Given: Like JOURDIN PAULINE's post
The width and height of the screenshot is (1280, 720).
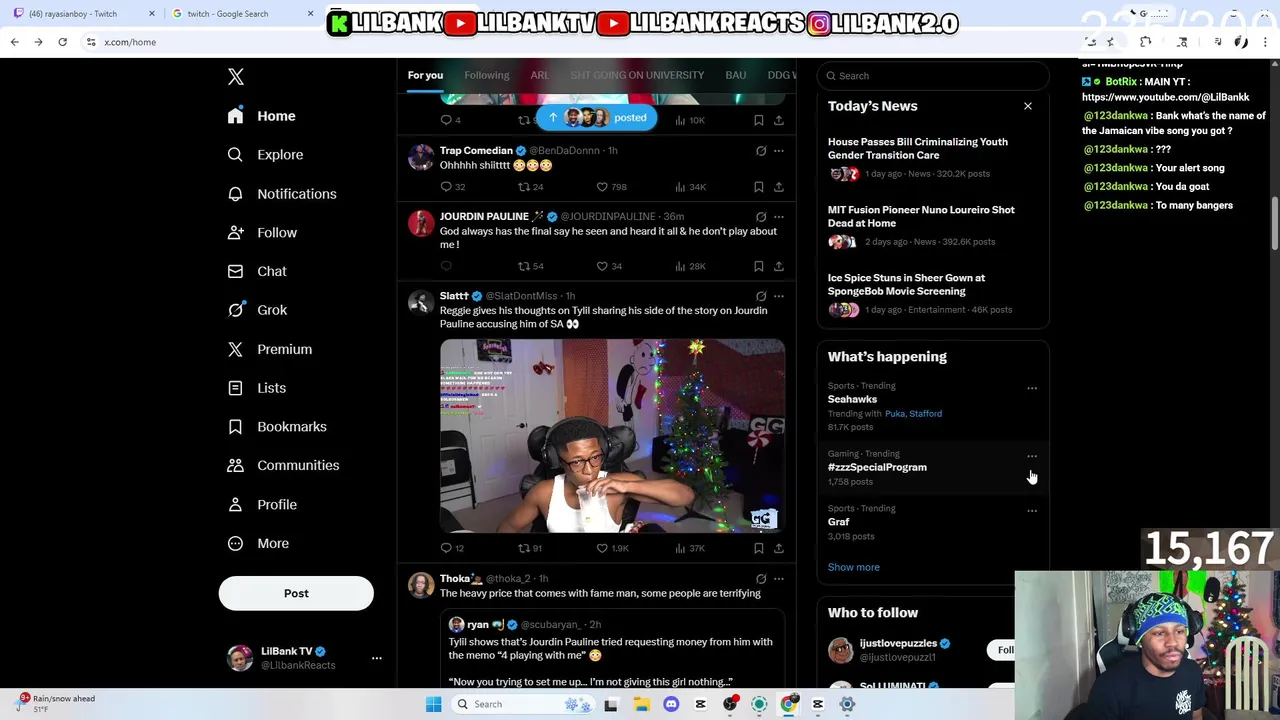Looking at the screenshot, I should [x=602, y=266].
